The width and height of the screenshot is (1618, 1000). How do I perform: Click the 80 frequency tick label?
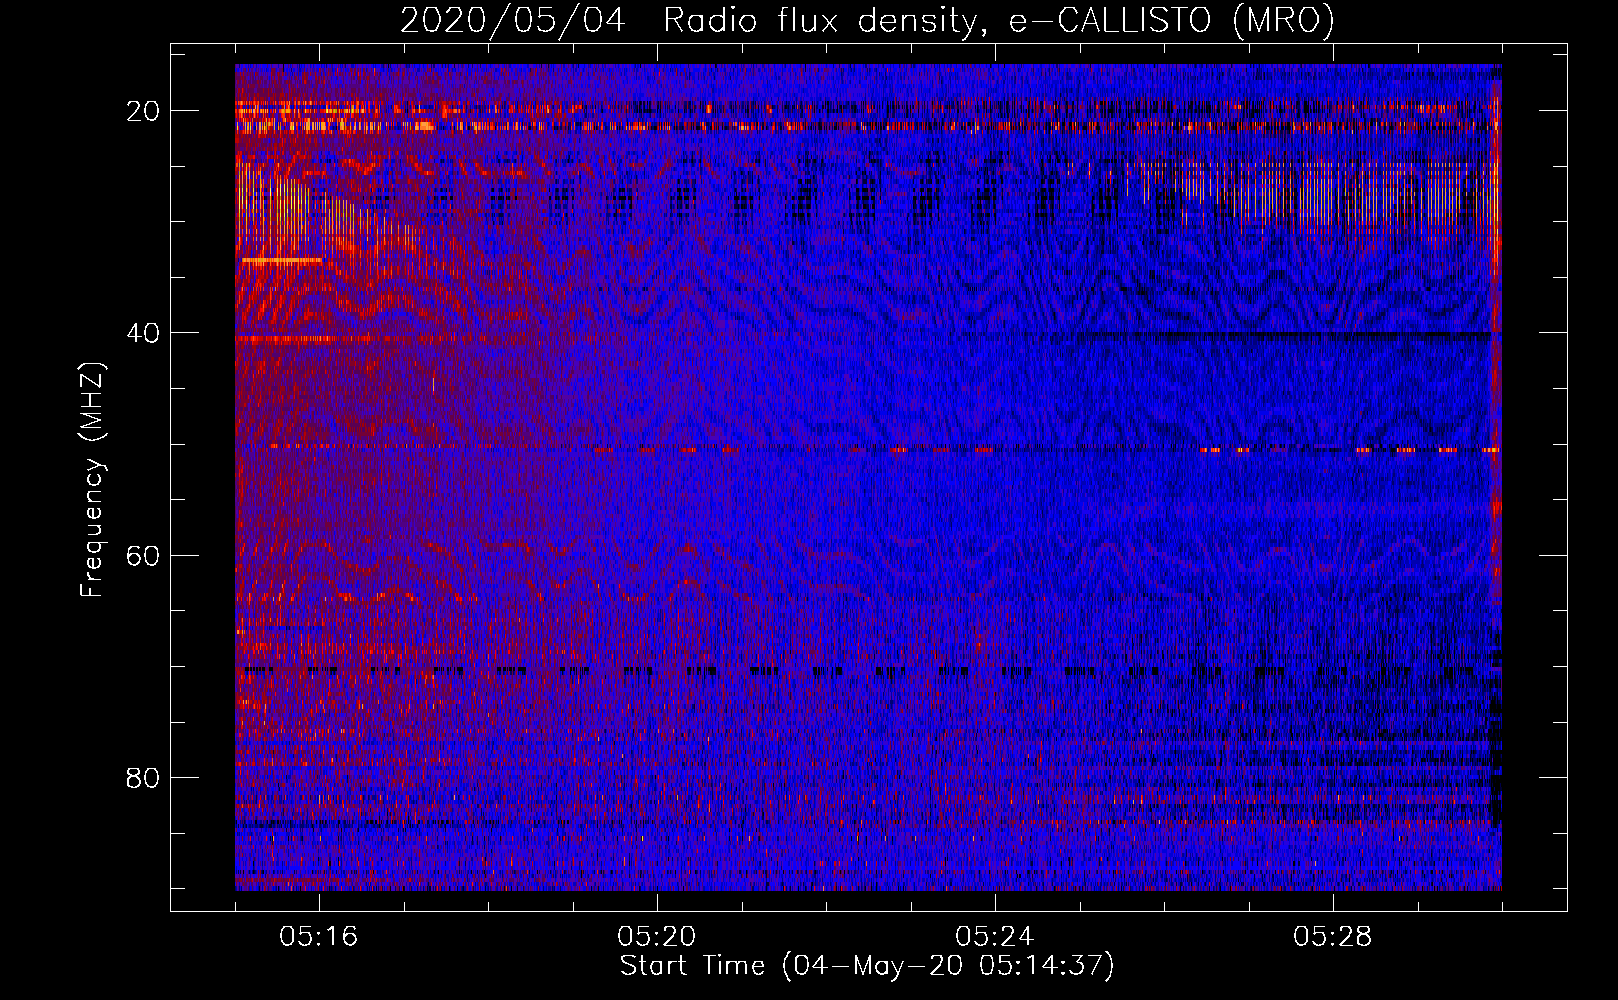144,777
